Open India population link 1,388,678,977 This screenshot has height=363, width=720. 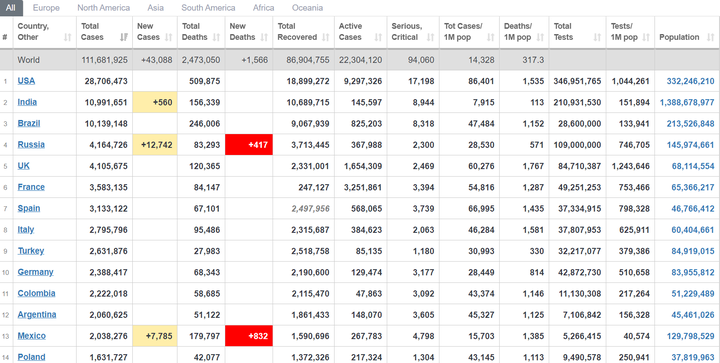[687, 102]
